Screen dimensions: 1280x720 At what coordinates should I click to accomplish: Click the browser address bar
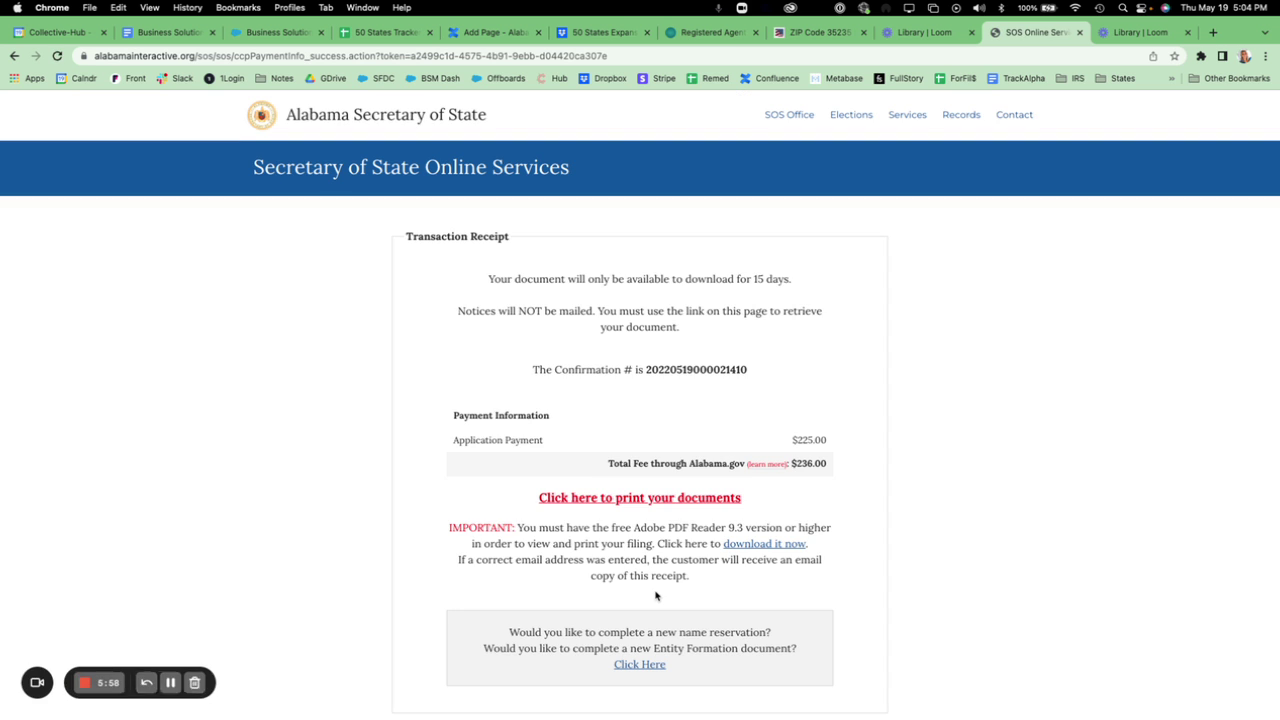click(400, 56)
